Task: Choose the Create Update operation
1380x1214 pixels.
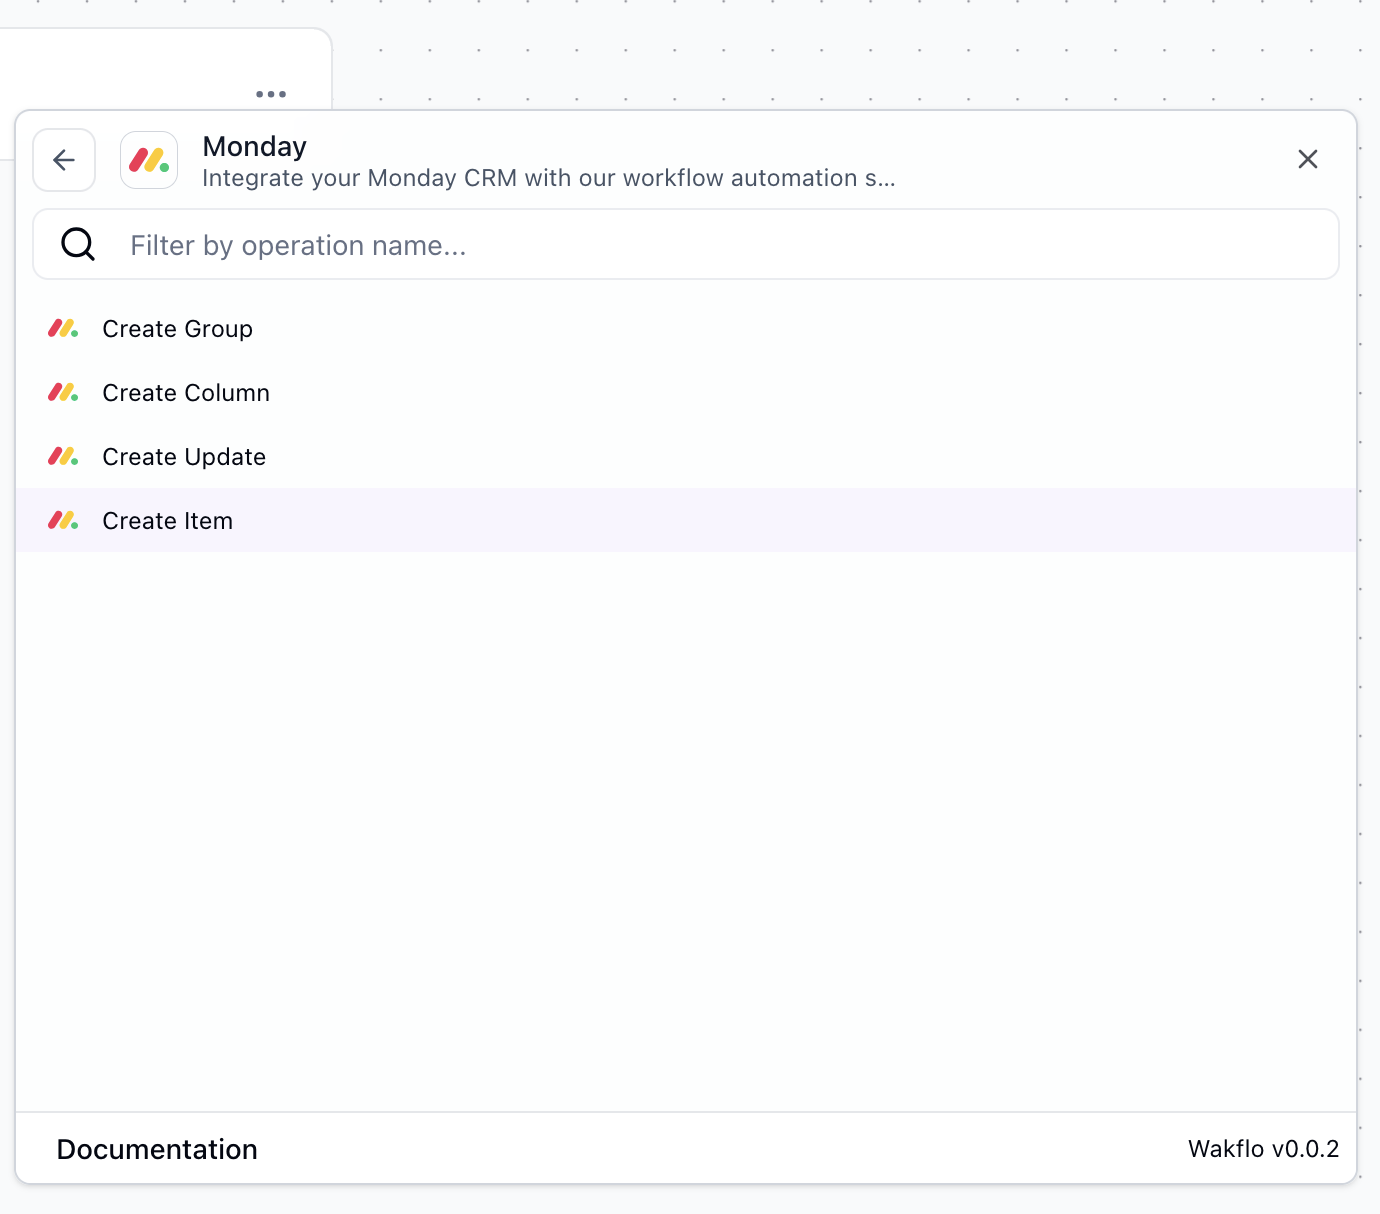Action: point(184,457)
